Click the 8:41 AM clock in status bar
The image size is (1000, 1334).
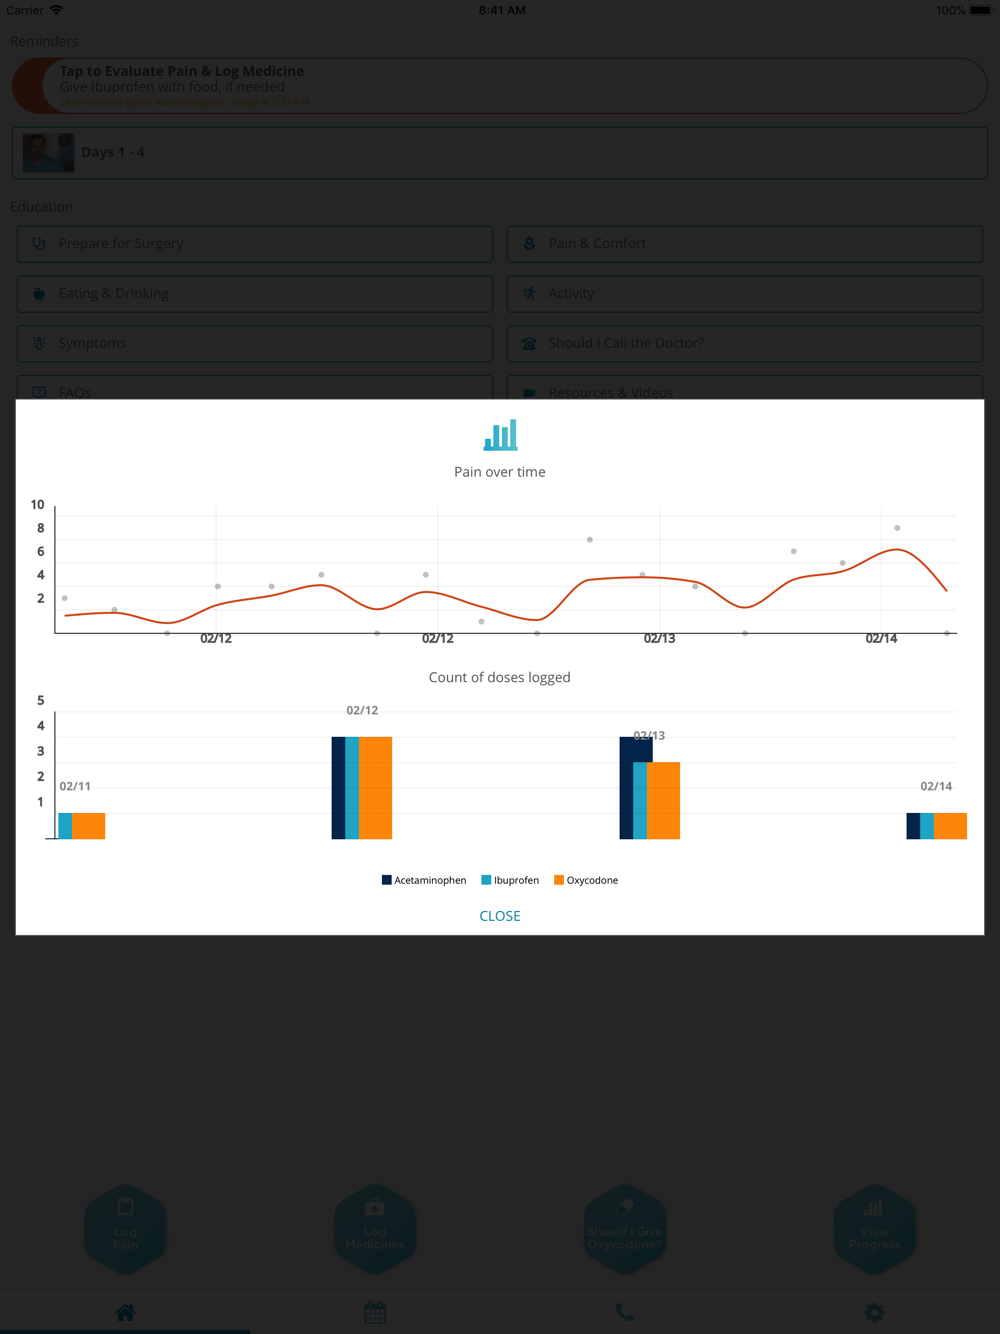(x=502, y=10)
